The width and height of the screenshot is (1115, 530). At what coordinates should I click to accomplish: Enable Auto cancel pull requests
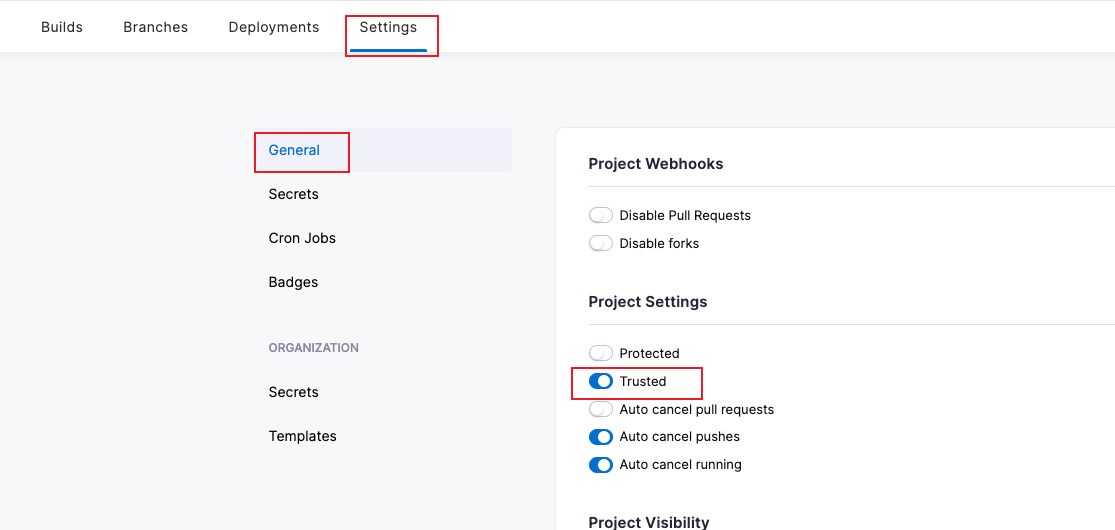pos(601,409)
